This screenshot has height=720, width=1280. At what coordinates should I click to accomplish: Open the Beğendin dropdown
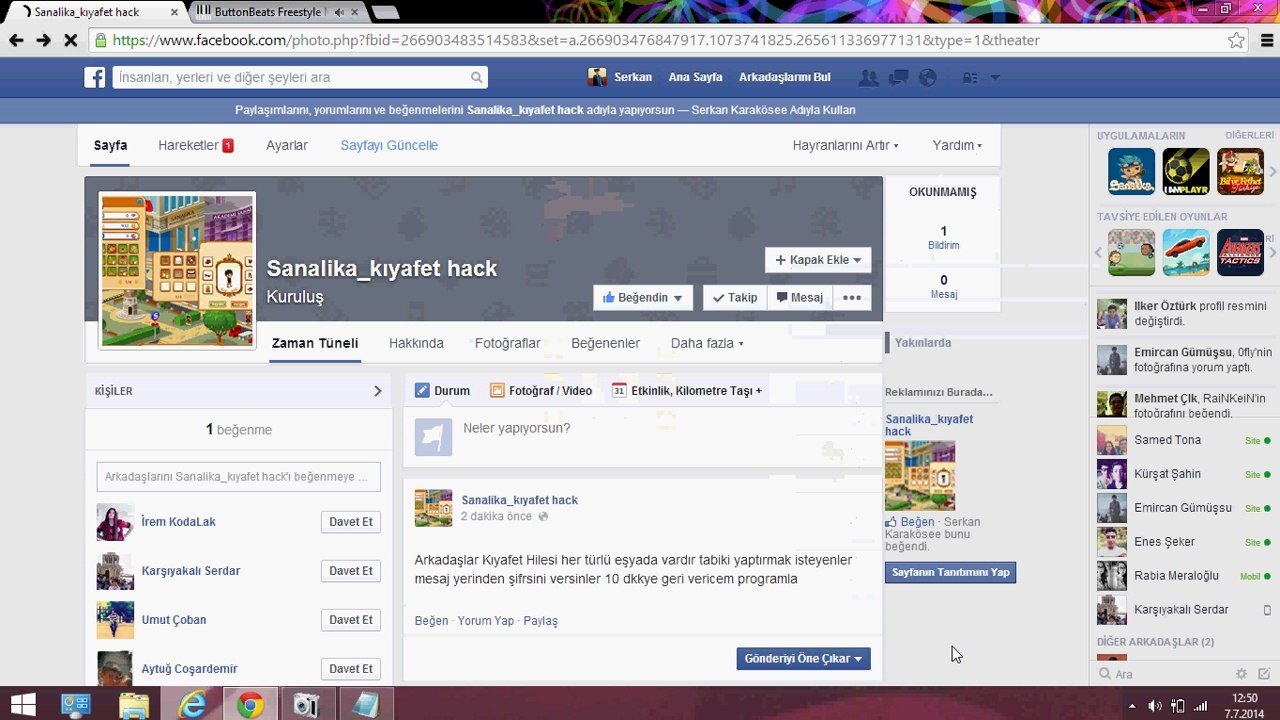coord(643,297)
